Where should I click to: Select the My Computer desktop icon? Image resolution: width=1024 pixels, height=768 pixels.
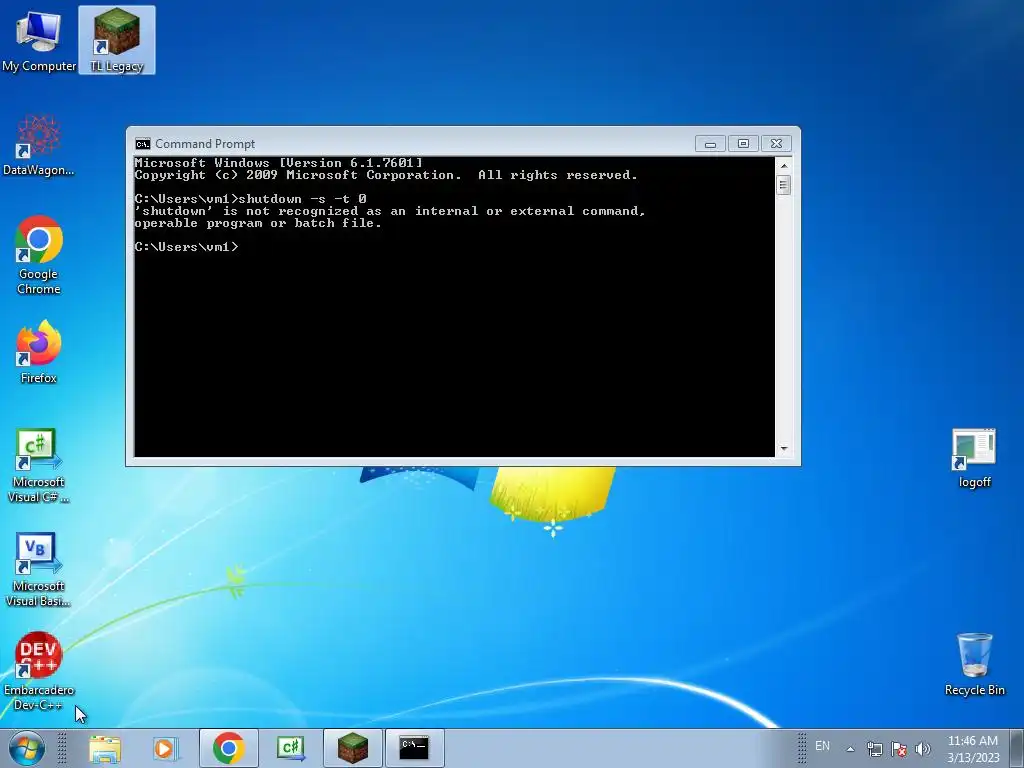pos(39,40)
